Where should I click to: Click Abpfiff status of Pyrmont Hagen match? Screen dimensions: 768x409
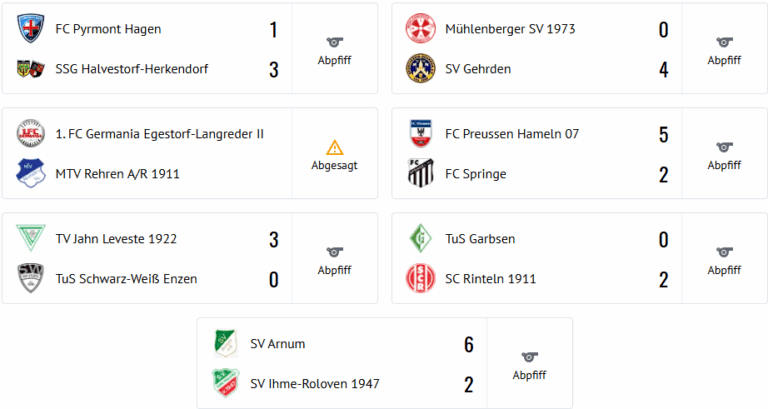coord(335,60)
